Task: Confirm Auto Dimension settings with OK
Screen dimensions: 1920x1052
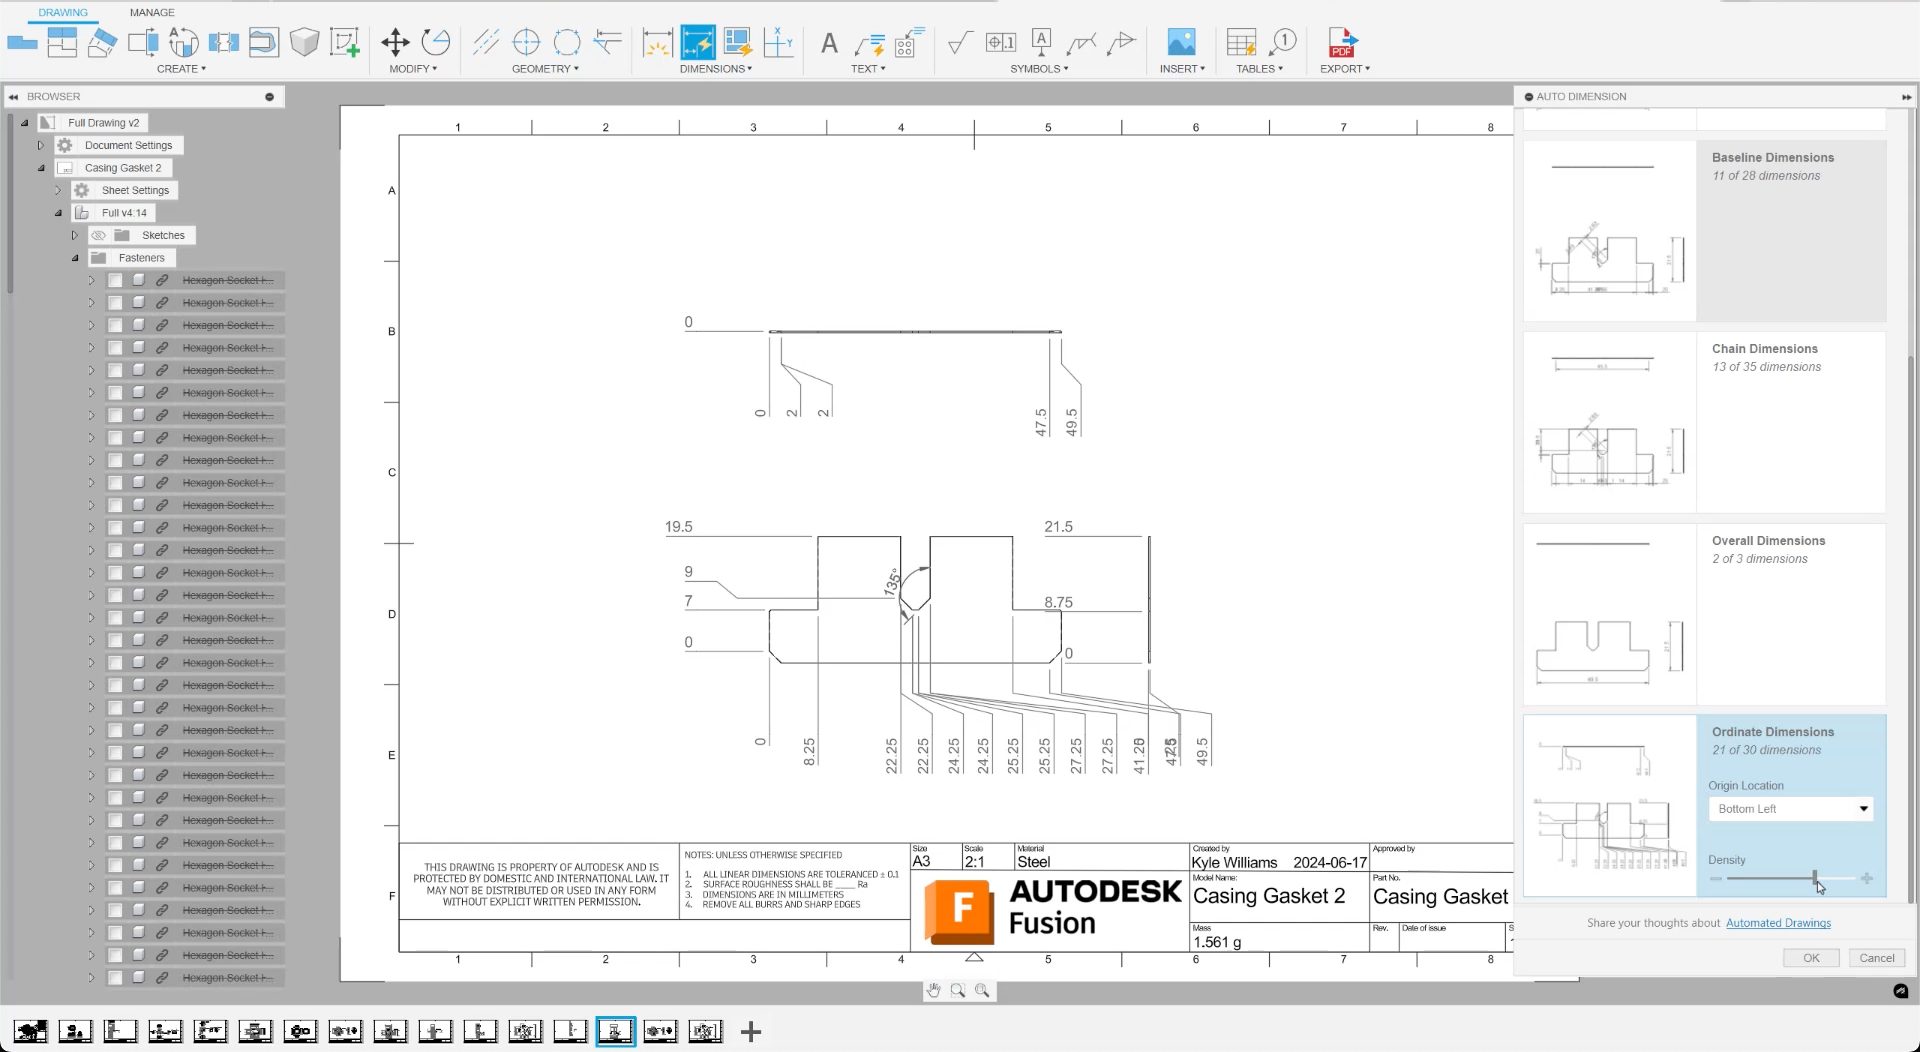Action: pyautogui.click(x=1810, y=957)
